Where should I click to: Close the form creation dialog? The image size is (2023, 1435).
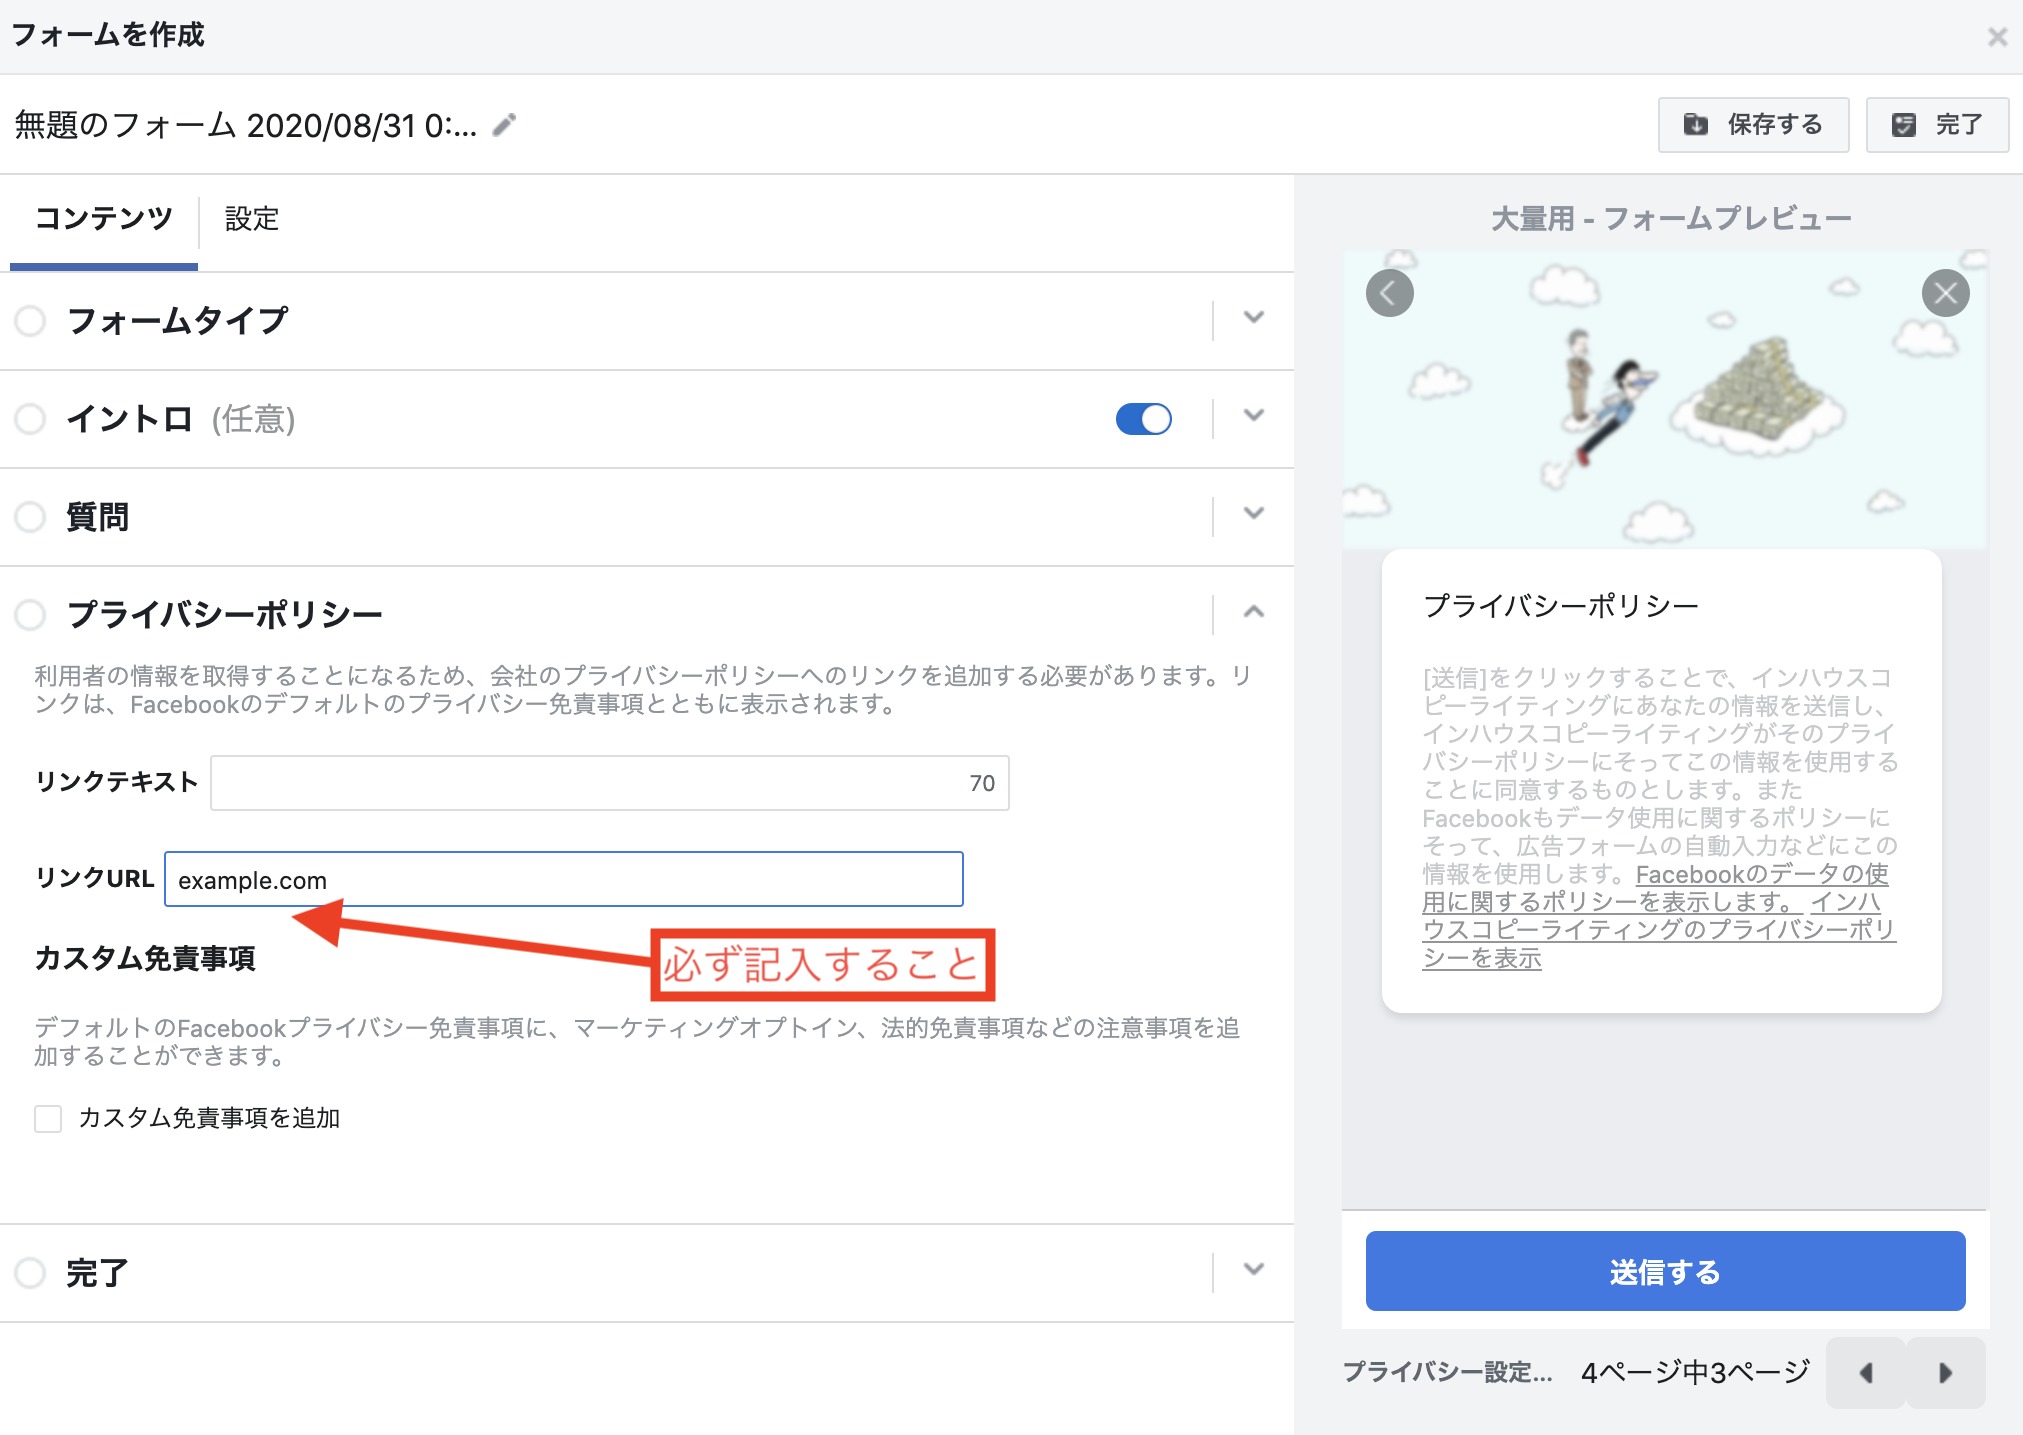[1997, 37]
